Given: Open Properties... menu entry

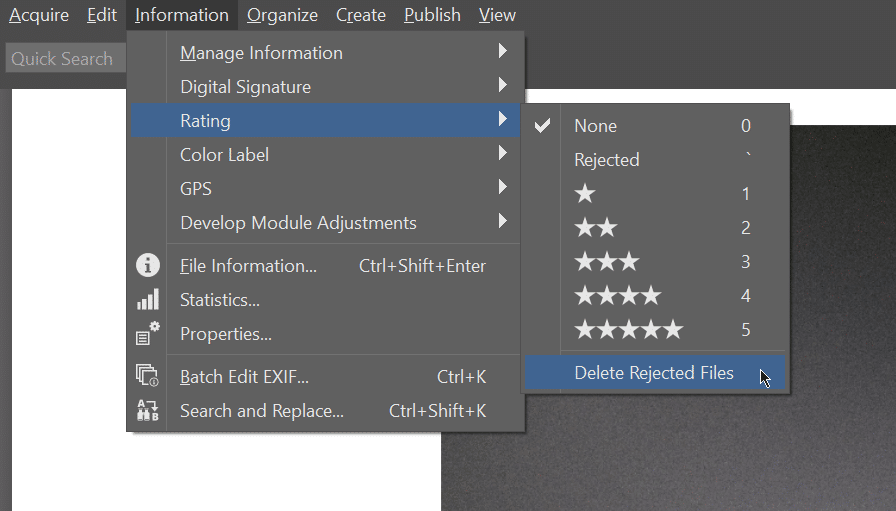Looking at the screenshot, I should click(326, 334).
